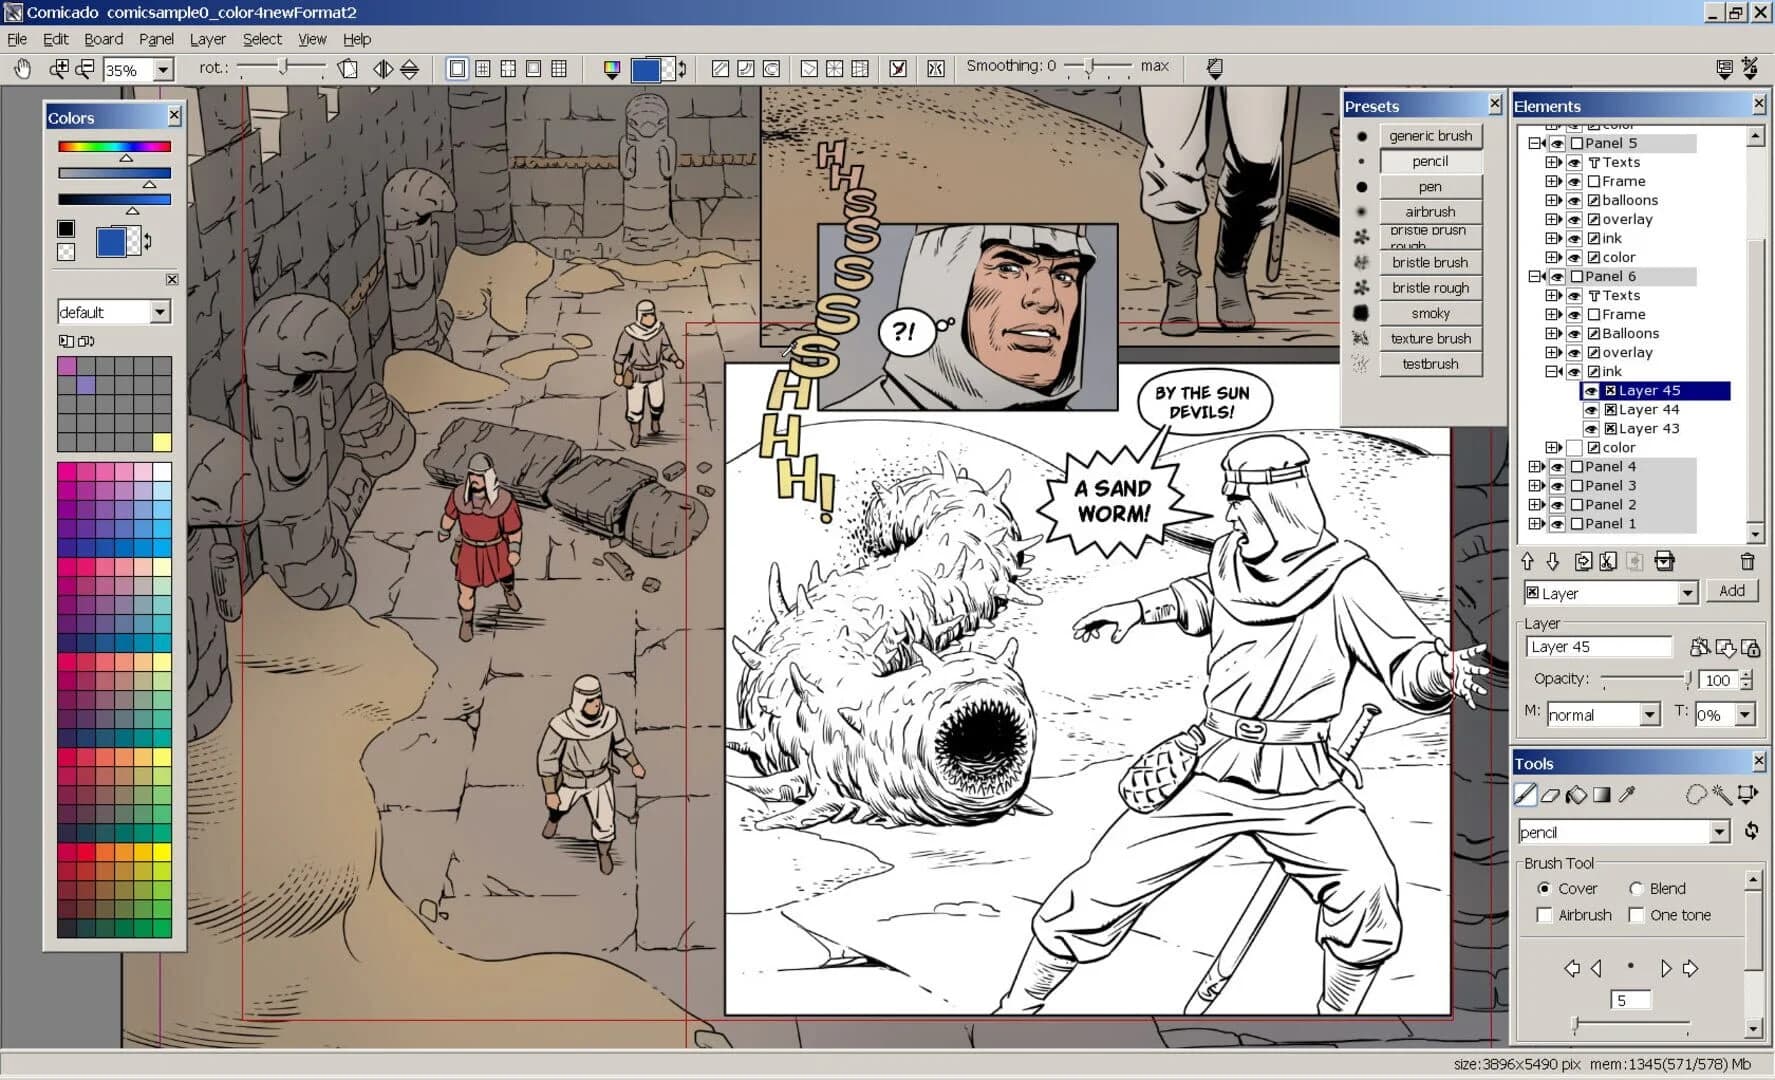1775x1080 pixels.
Task: Open the Board menu
Action: coord(103,39)
